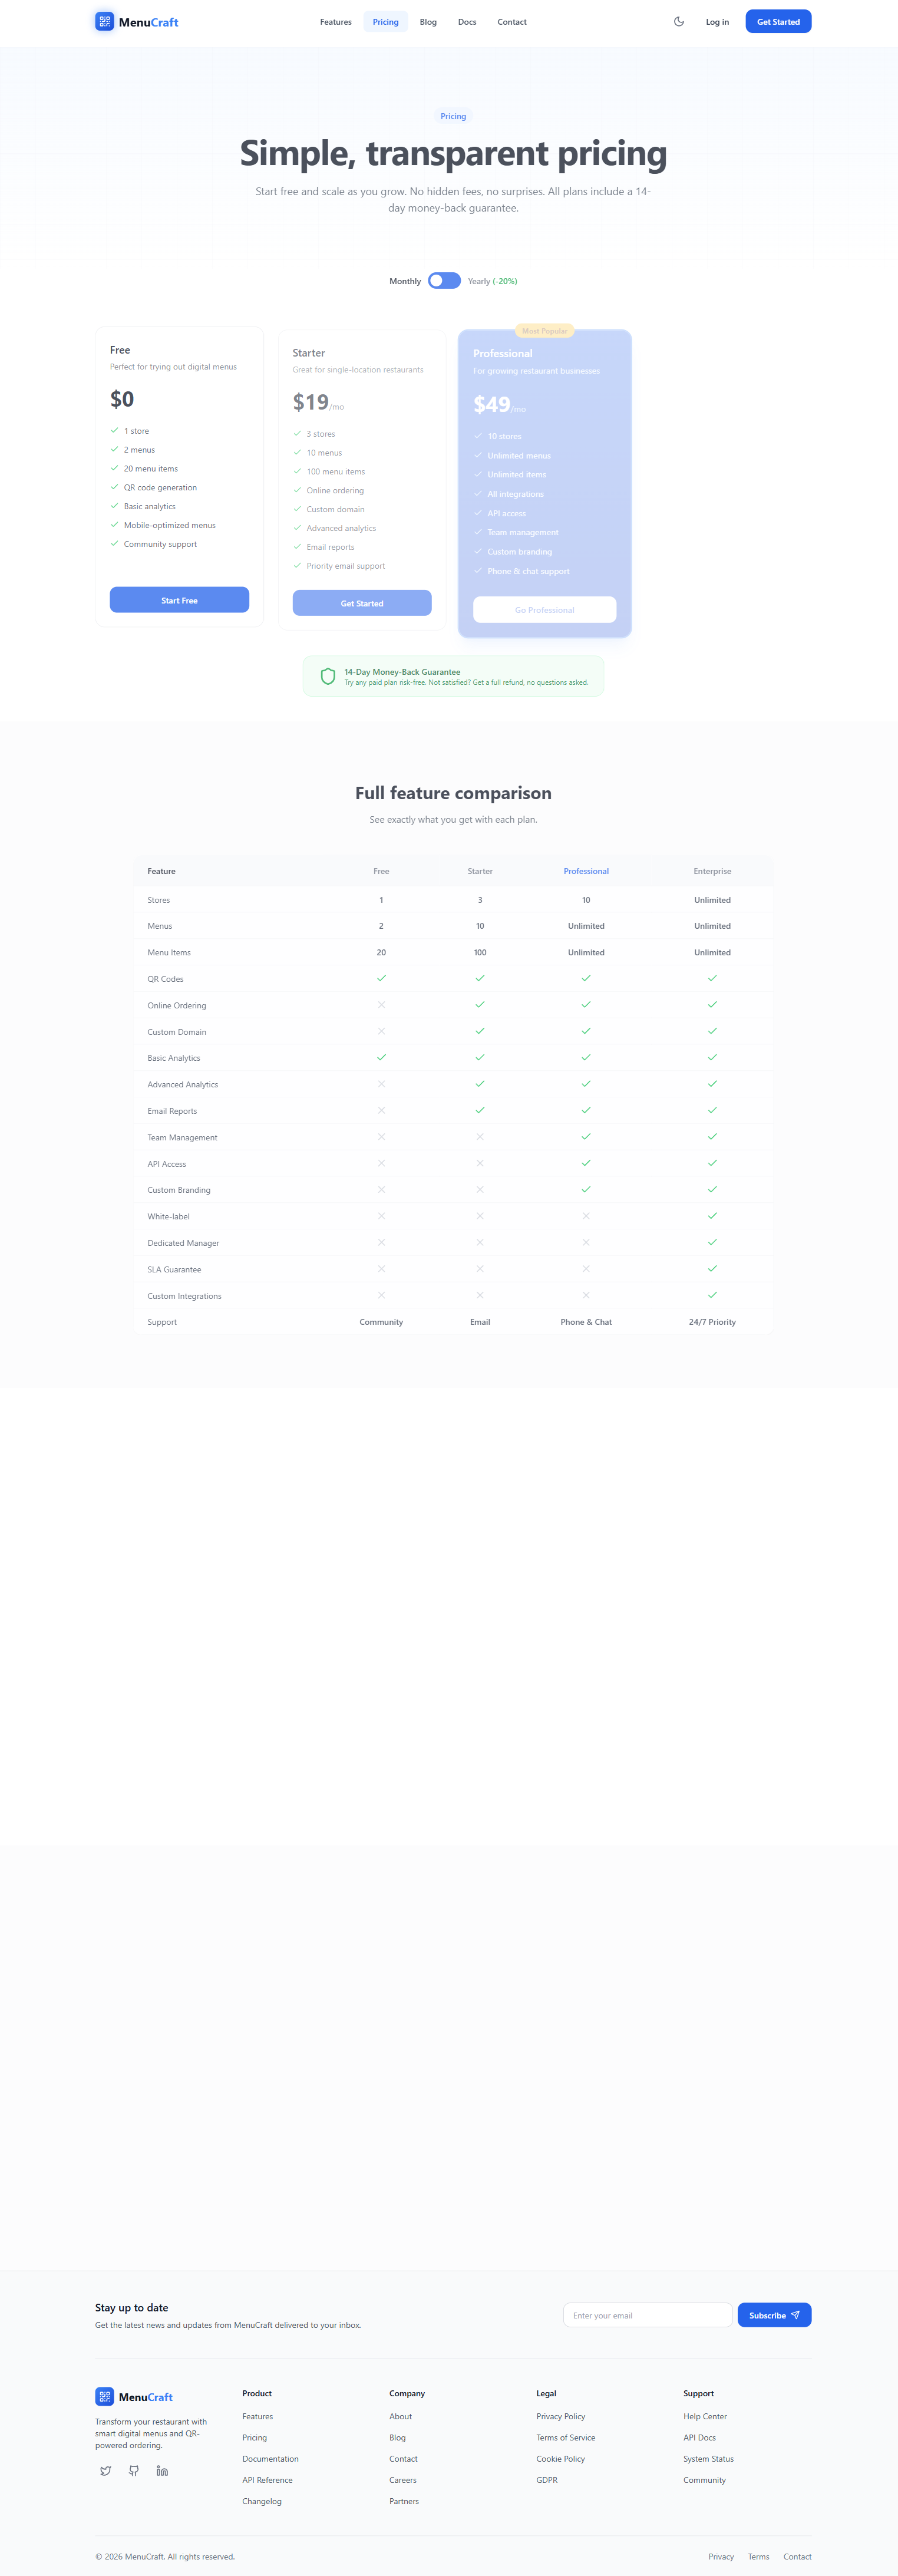Open Docs in the top navigation
898x2576 pixels.
click(x=467, y=22)
